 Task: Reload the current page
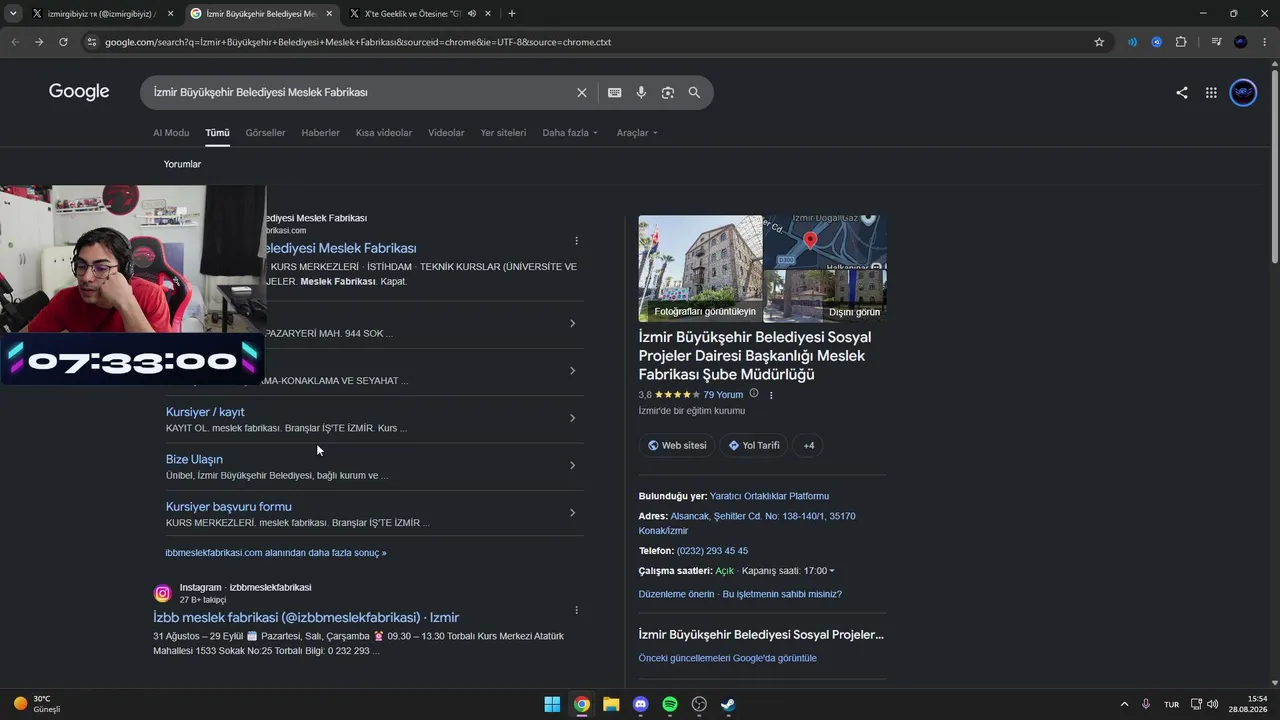(63, 42)
